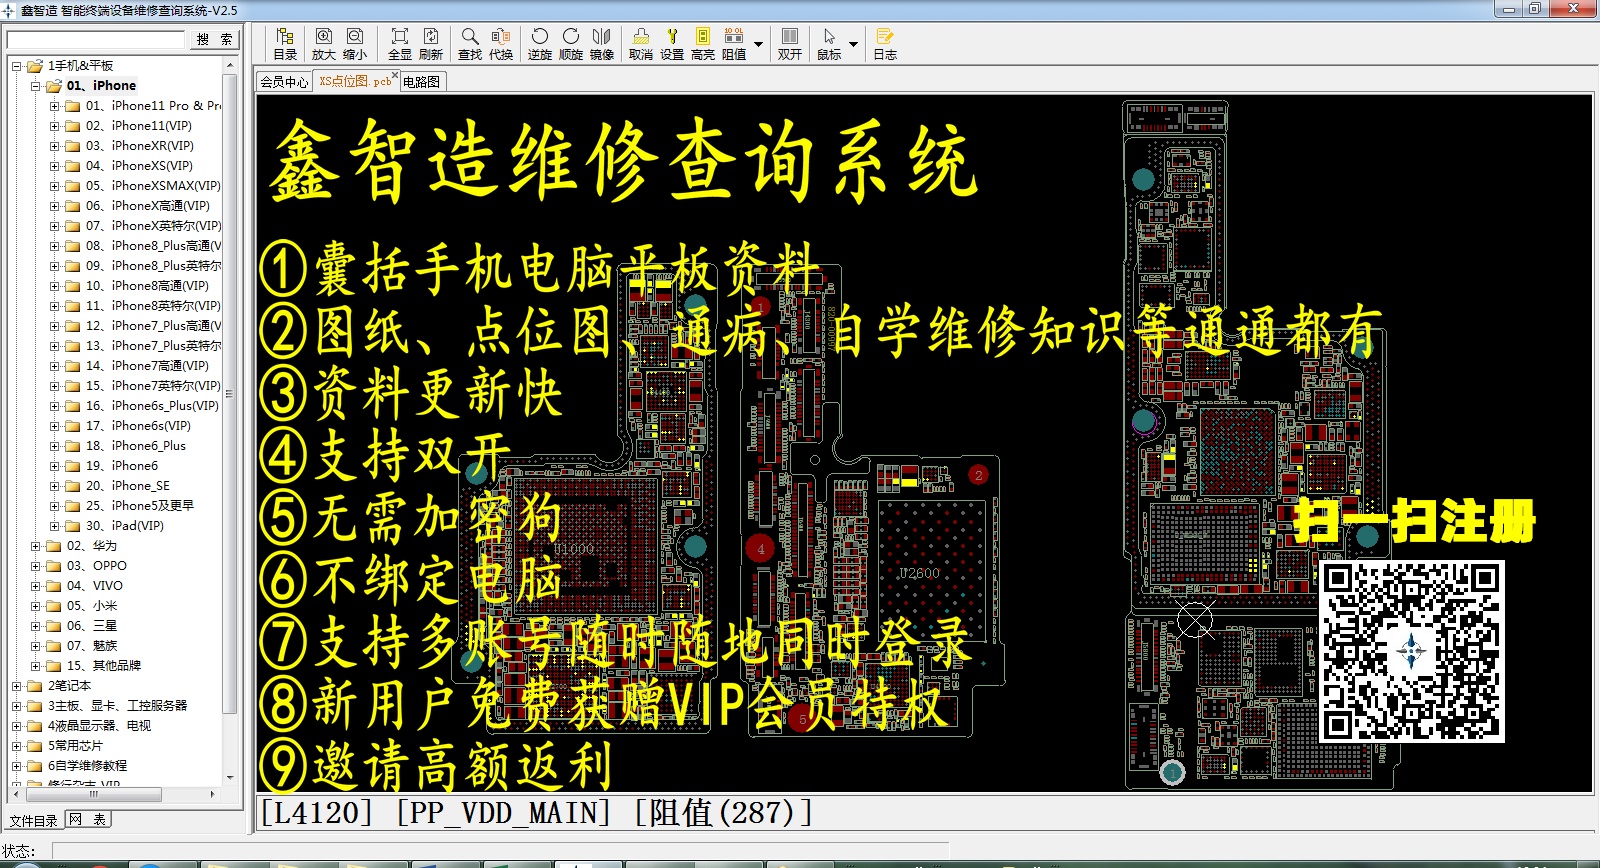
Task: Open the 查找 search tool
Action: pyautogui.click(x=469, y=44)
